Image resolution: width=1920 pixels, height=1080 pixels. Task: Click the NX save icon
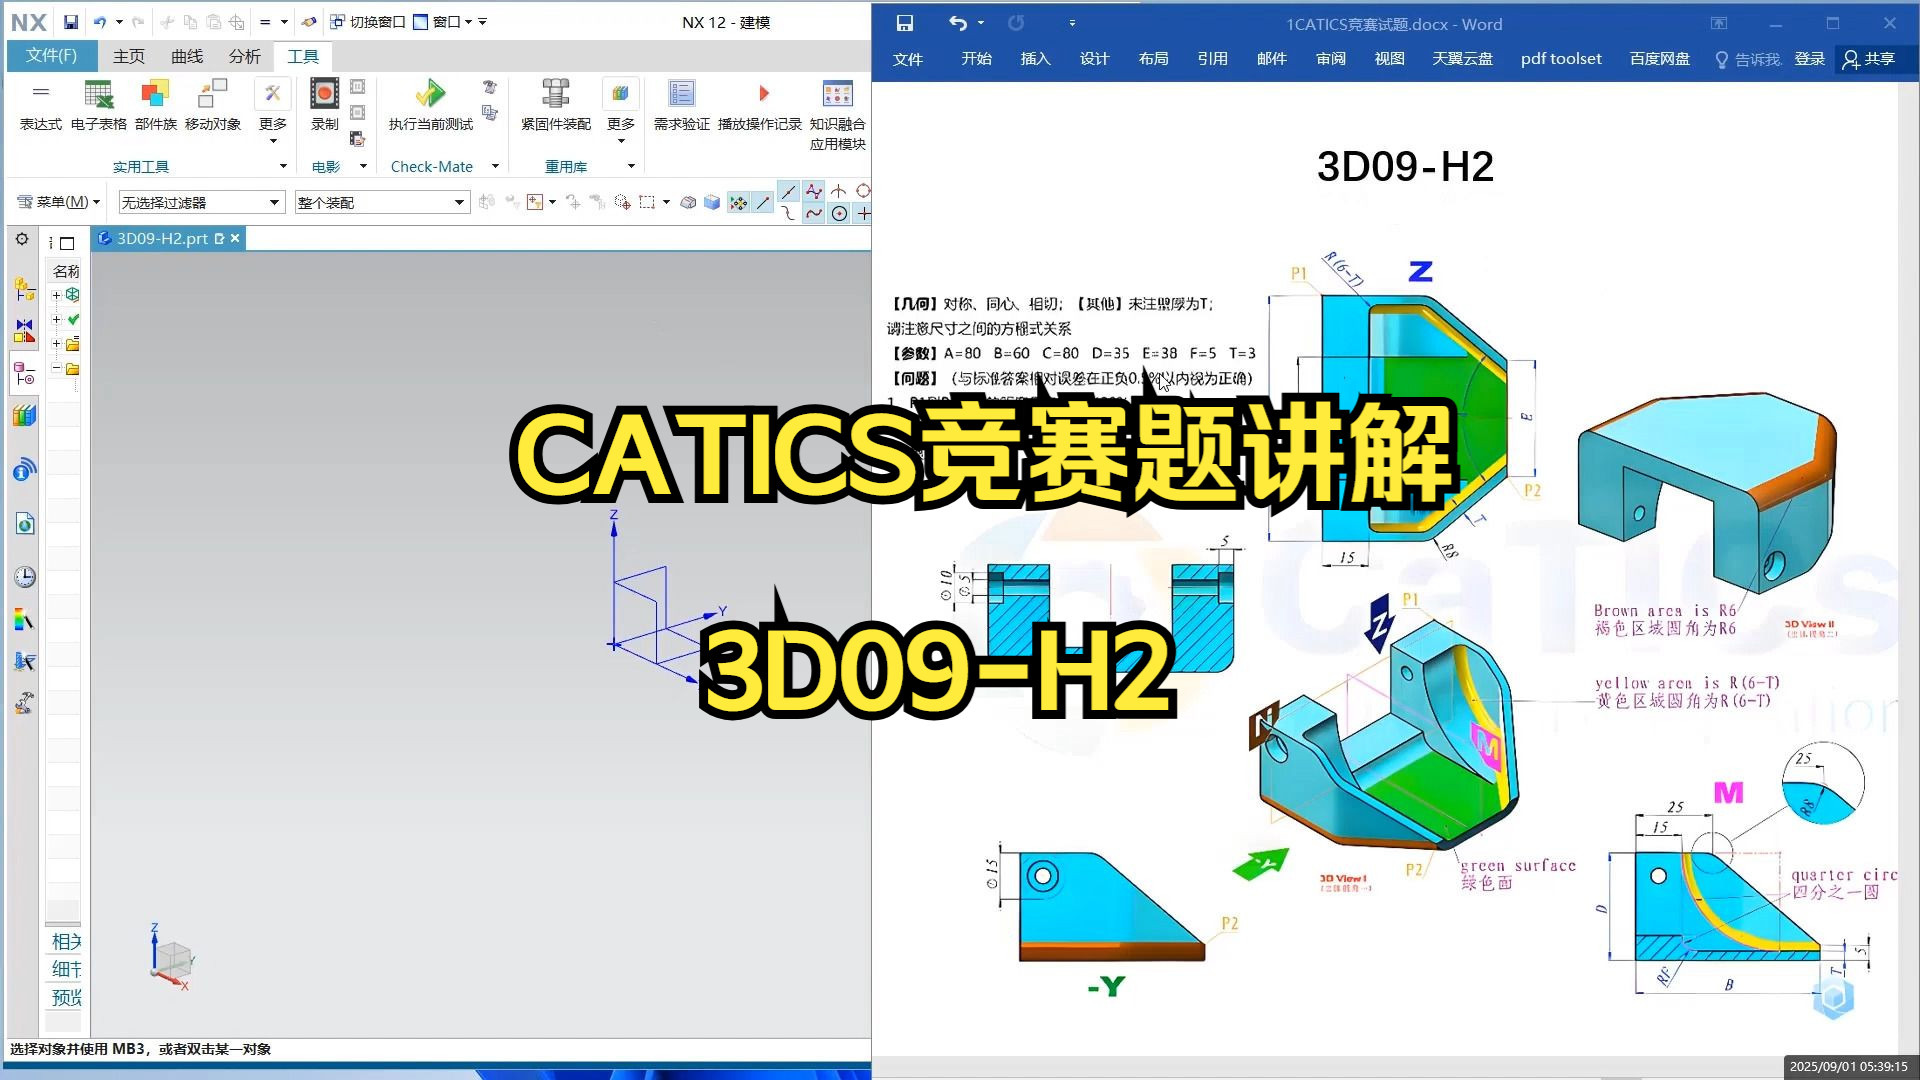[70, 22]
